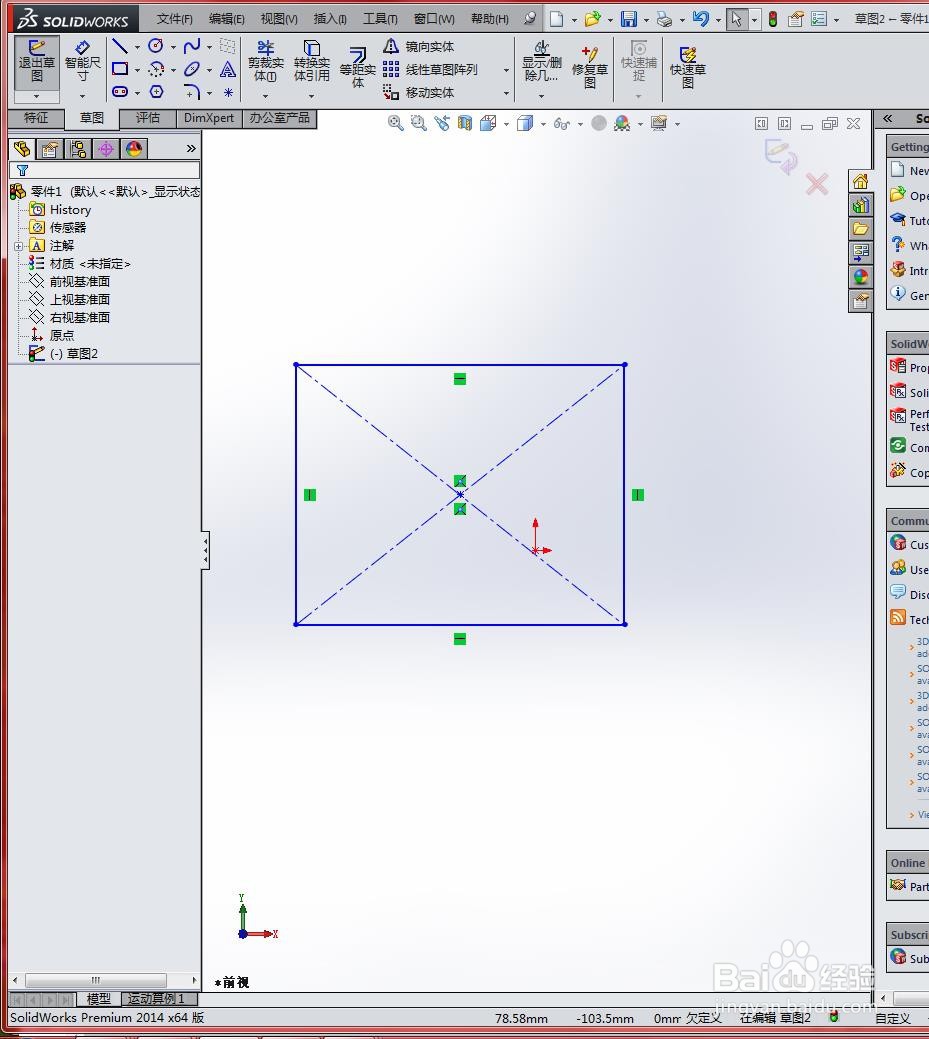
Task: Open the 视图(V) menu
Action: coord(278,19)
